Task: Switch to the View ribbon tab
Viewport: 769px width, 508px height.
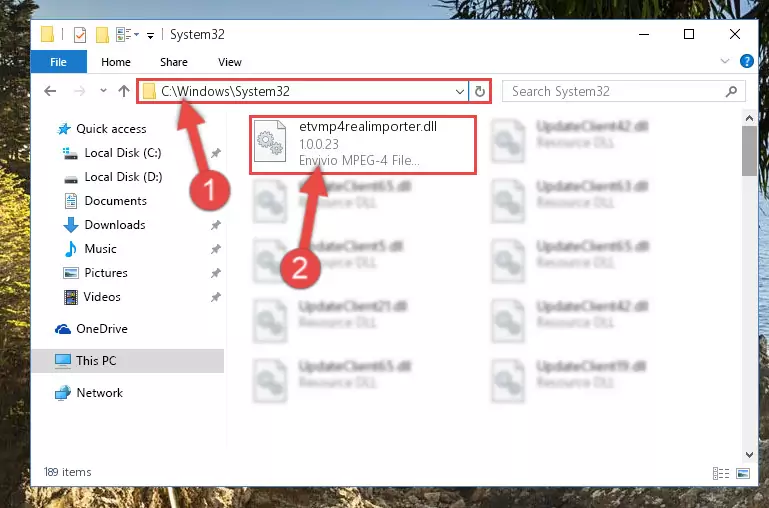Action: tap(230, 62)
